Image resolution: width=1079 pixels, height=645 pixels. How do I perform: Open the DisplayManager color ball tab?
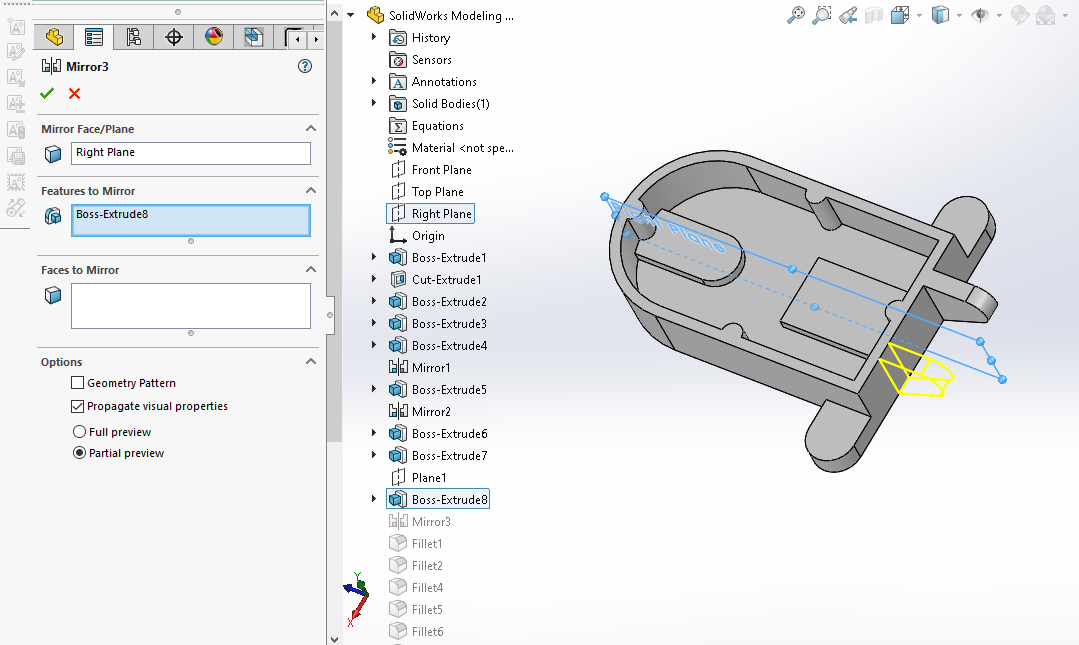coord(213,38)
